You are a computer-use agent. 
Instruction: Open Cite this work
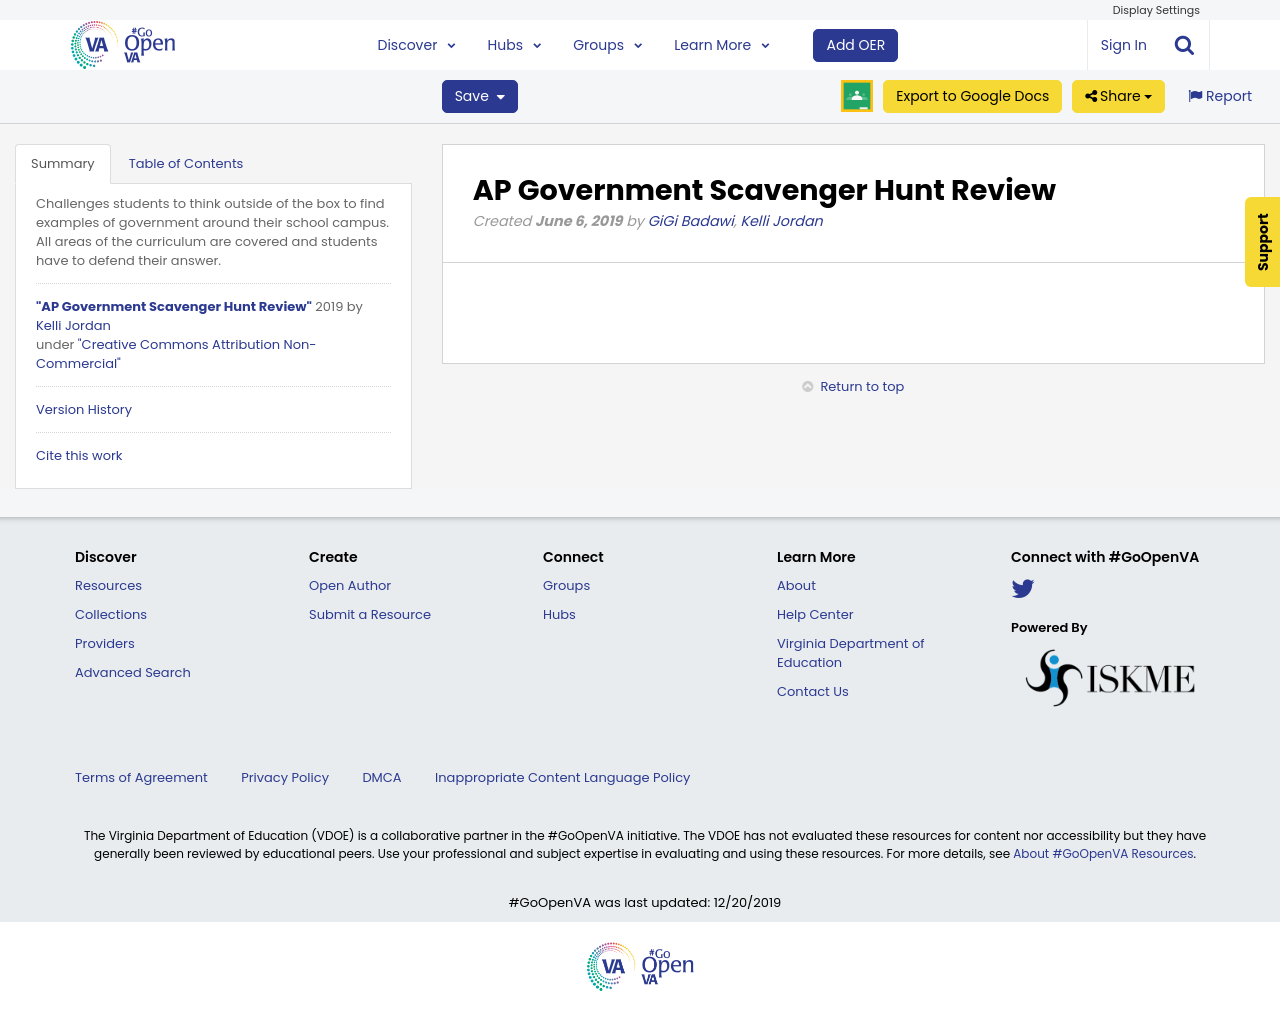coord(79,453)
